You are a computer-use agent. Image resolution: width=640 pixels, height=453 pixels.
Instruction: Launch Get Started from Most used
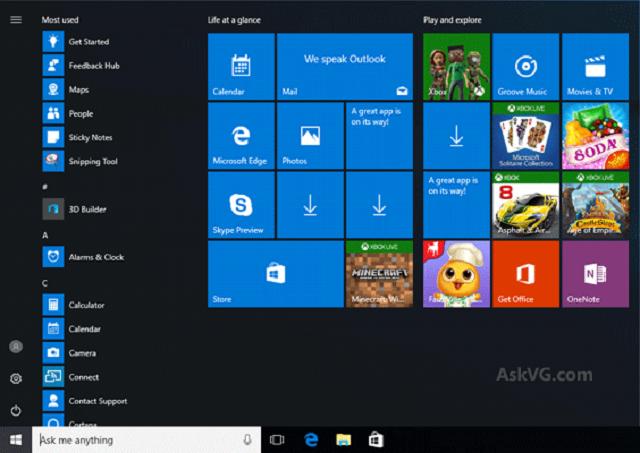point(76,42)
